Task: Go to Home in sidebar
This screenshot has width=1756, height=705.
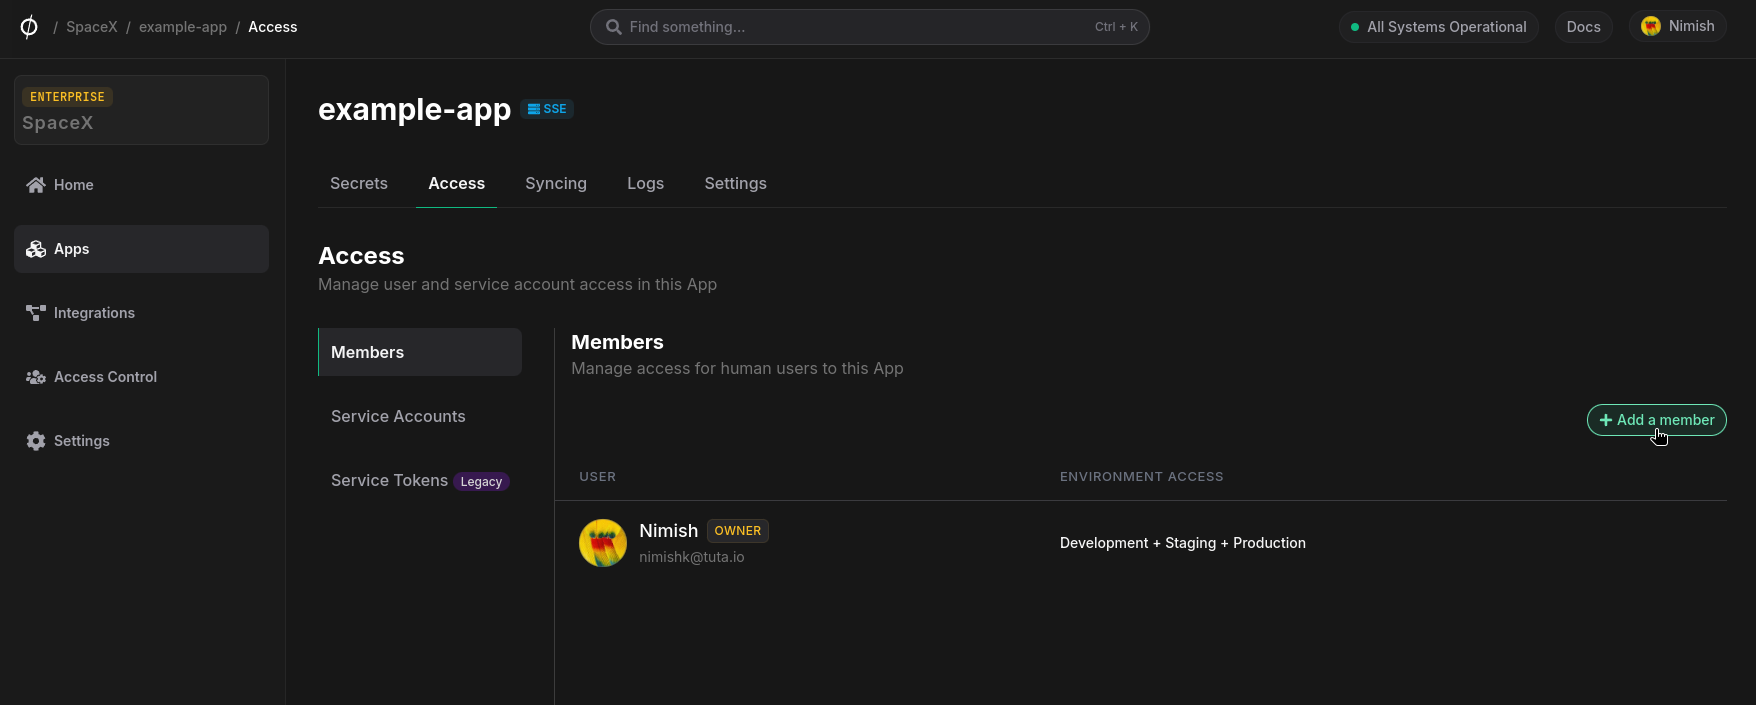Action: [x=141, y=185]
